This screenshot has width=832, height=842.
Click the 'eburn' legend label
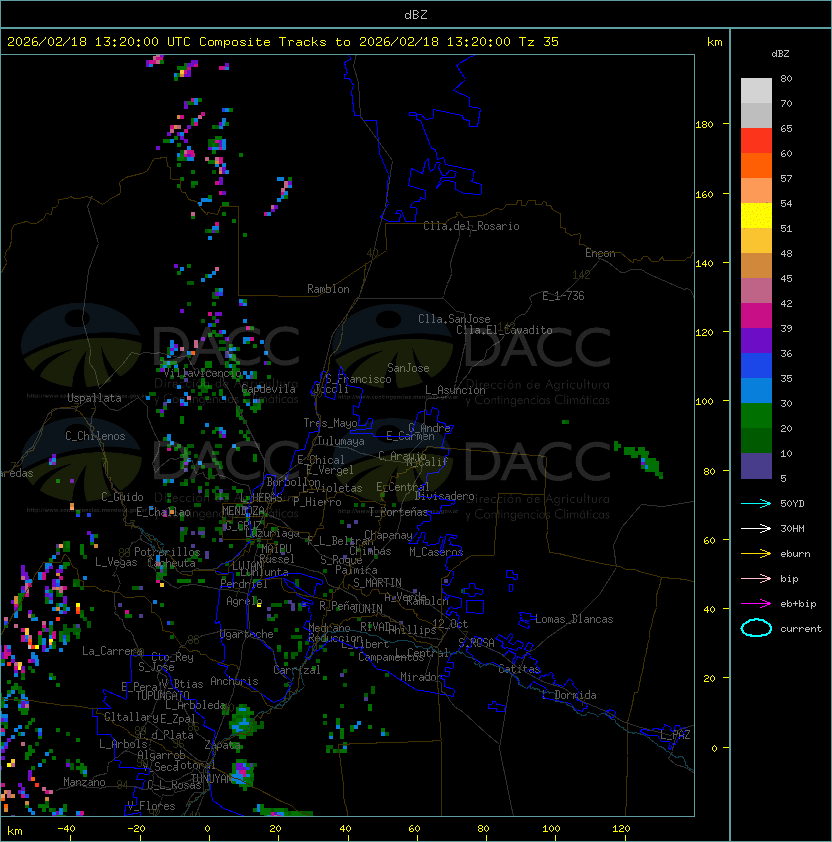pos(795,553)
